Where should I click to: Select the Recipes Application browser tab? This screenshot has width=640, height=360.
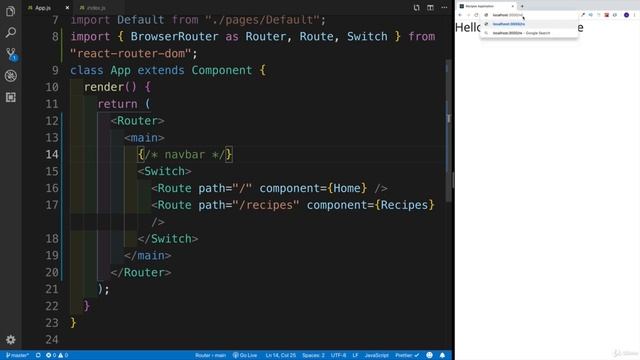486,6
